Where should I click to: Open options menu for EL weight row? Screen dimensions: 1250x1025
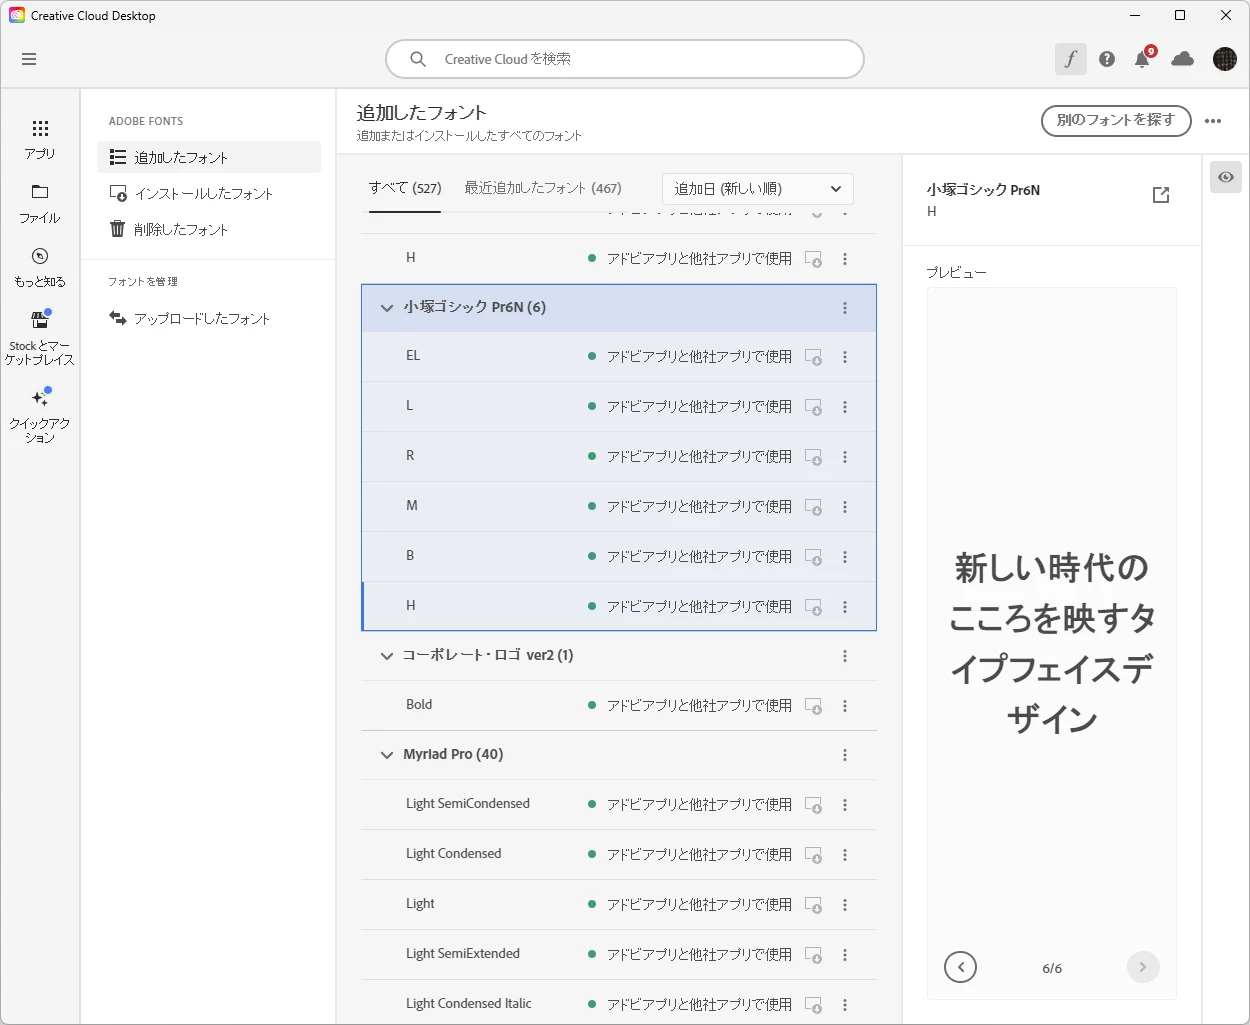pos(845,357)
